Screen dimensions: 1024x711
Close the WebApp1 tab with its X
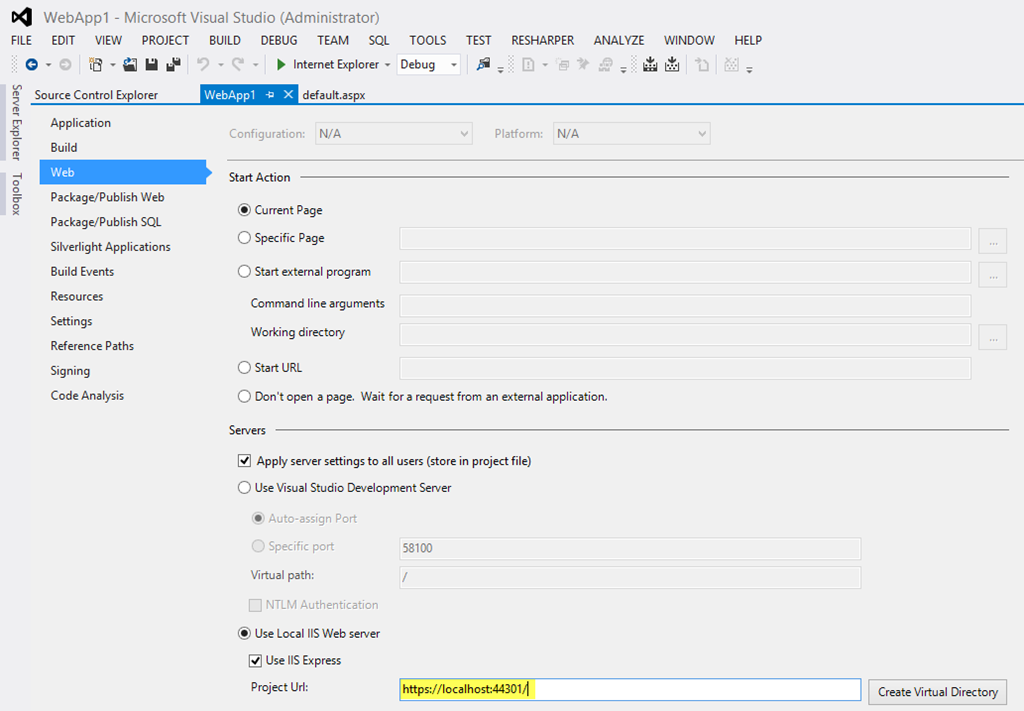point(288,95)
